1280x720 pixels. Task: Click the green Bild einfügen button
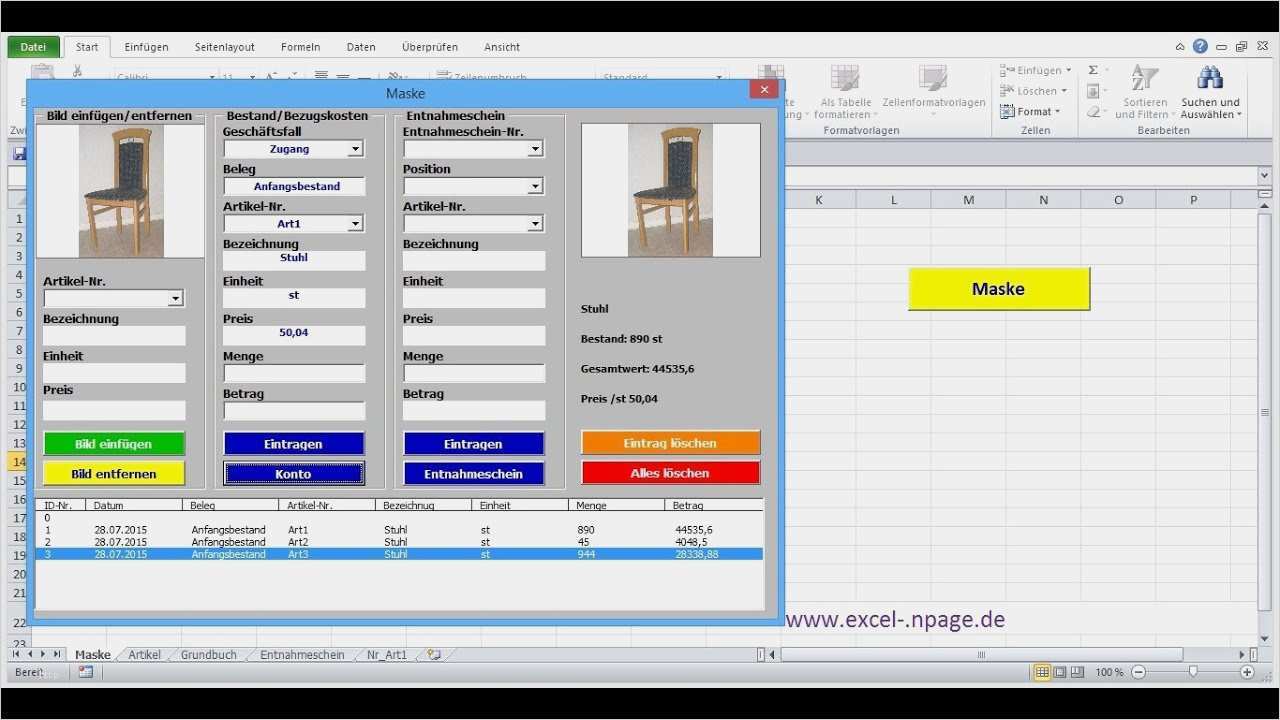pyautogui.click(x=113, y=443)
